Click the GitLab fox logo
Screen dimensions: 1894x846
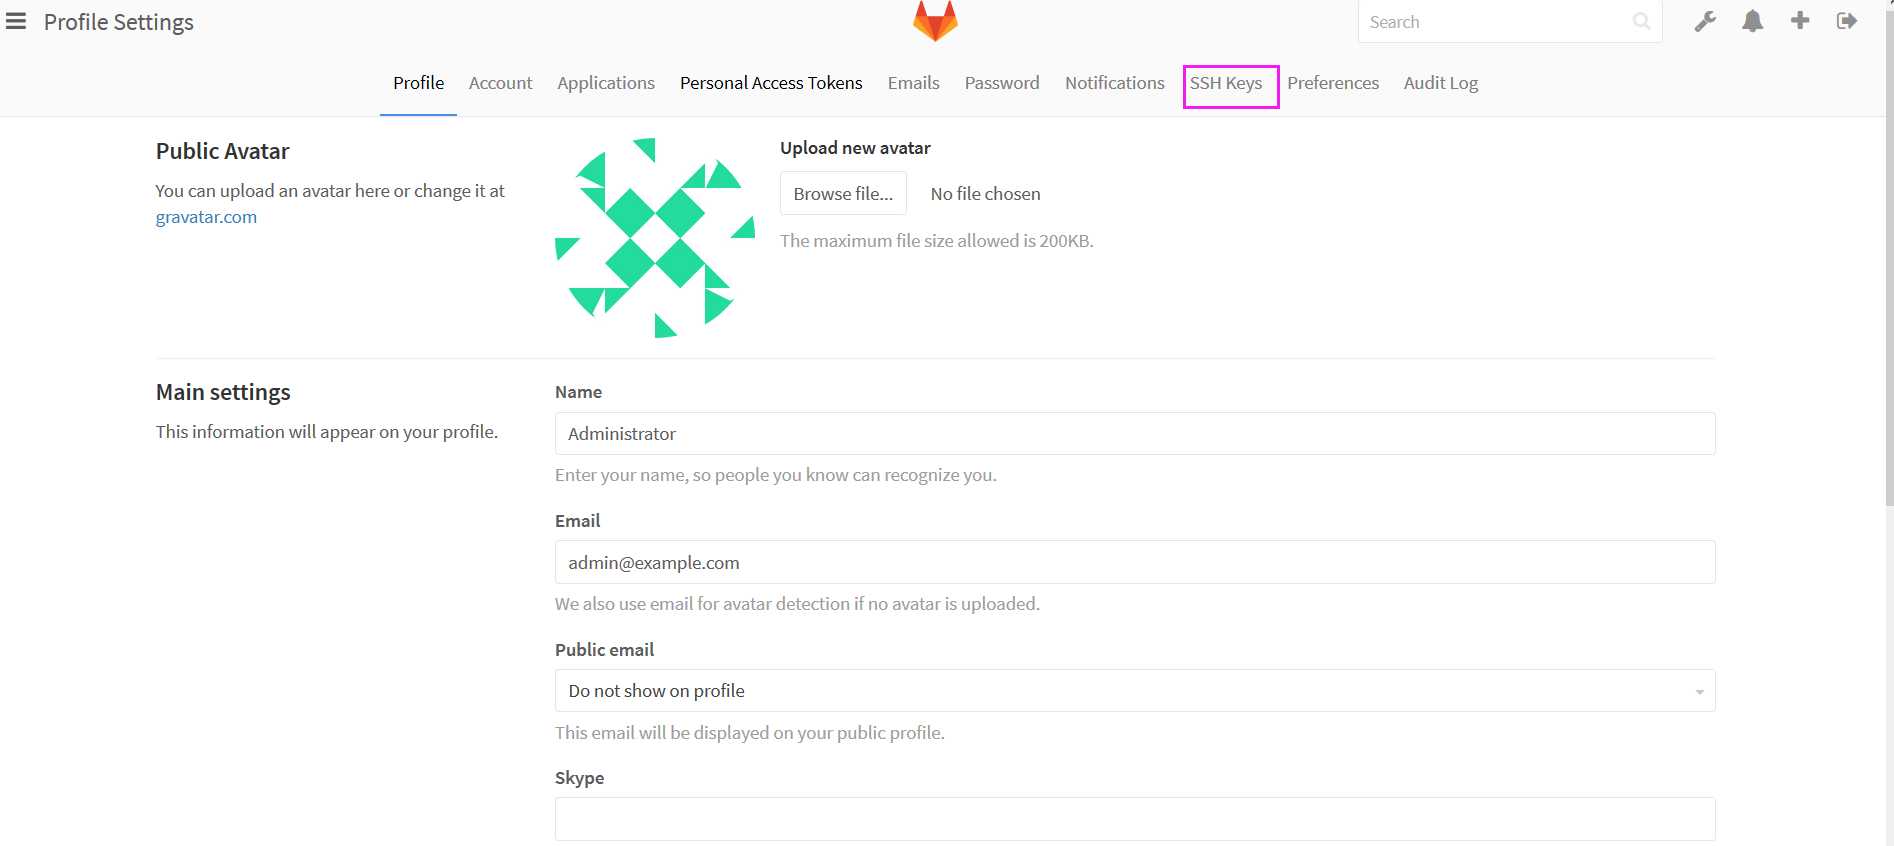(935, 21)
